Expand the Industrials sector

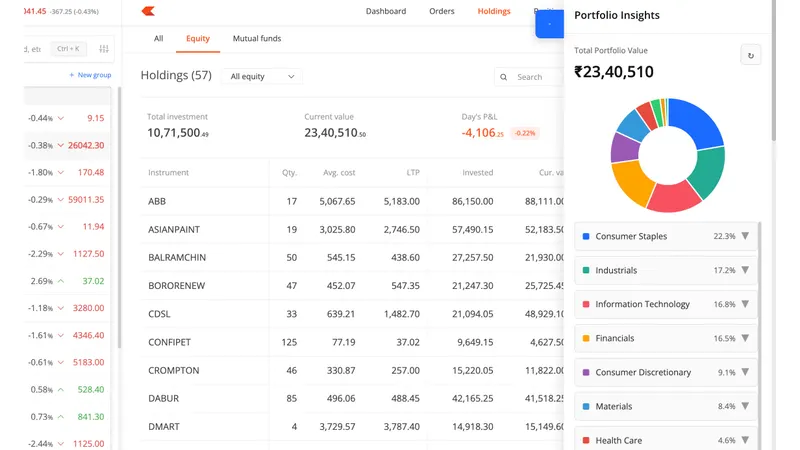(665, 270)
